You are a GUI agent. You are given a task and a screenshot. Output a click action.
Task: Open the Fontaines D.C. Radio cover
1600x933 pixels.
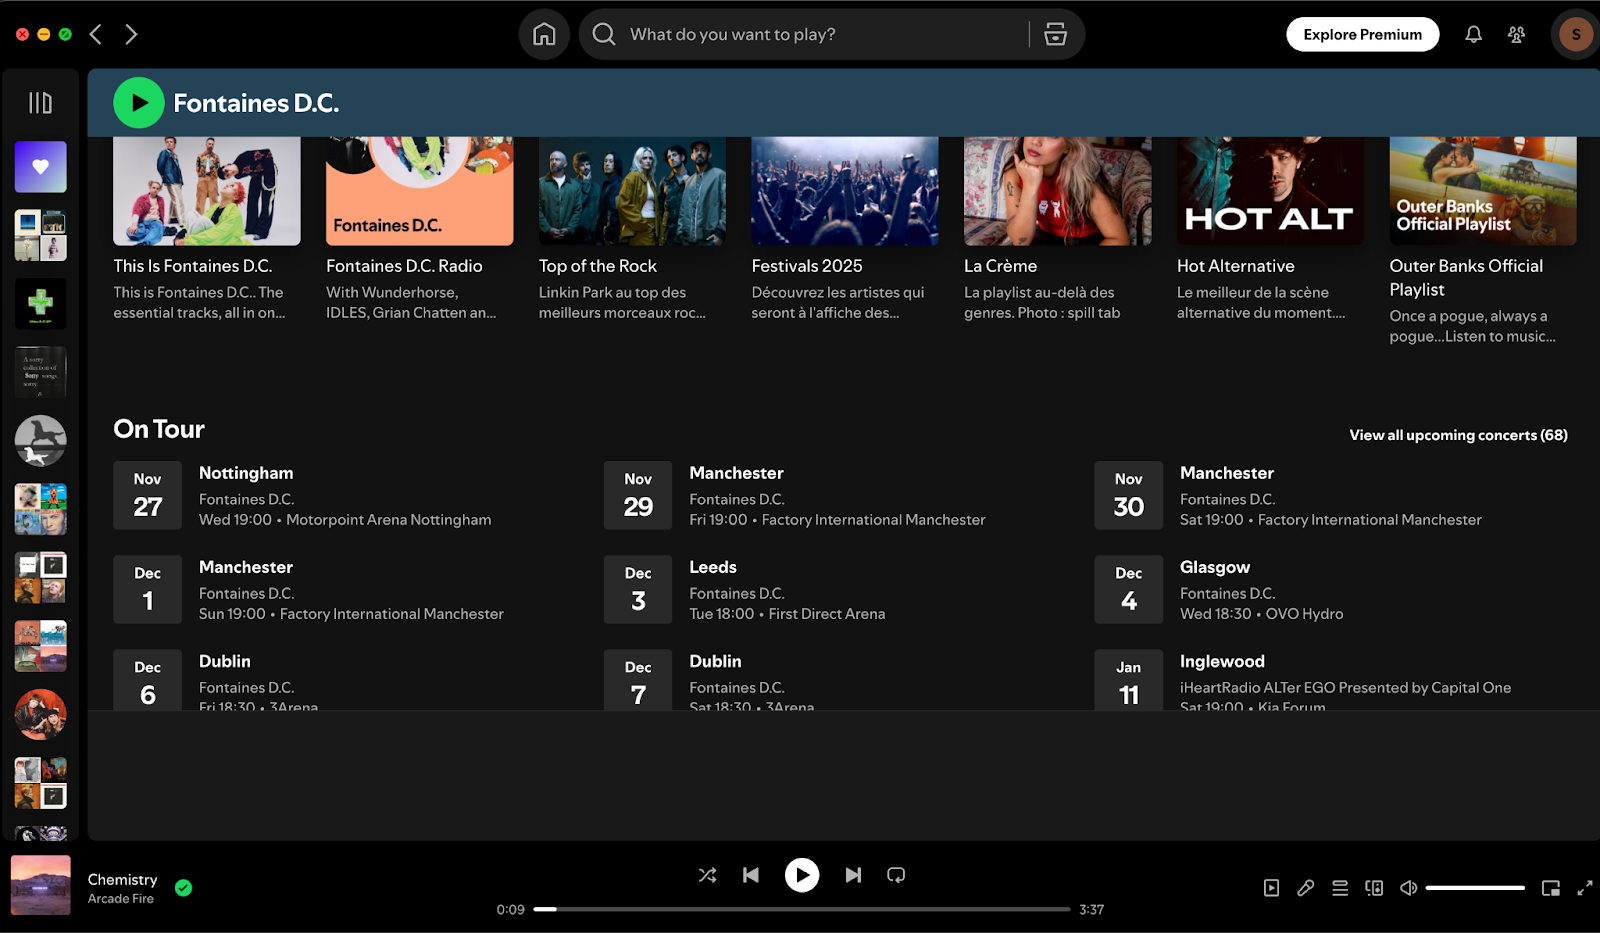pyautogui.click(x=420, y=191)
